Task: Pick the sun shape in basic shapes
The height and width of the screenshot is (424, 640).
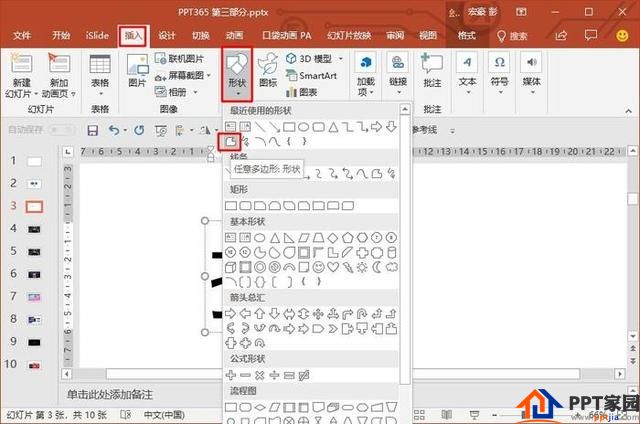Action: coord(362,267)
